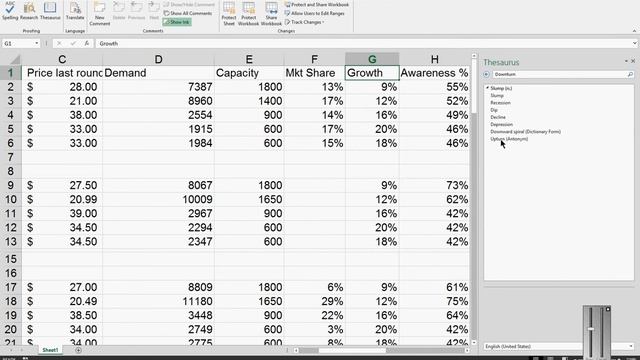The height and width of the screenshot is (360, 640).
Task: Click the Capacity header cell
Action: [x=249, y=73]
